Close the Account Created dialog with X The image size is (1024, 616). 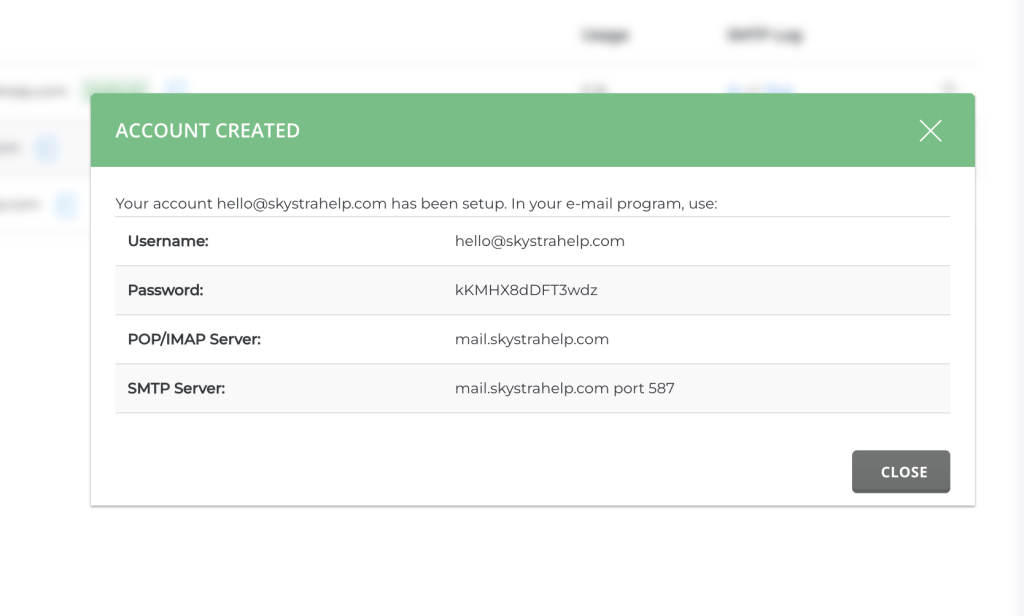930,131
